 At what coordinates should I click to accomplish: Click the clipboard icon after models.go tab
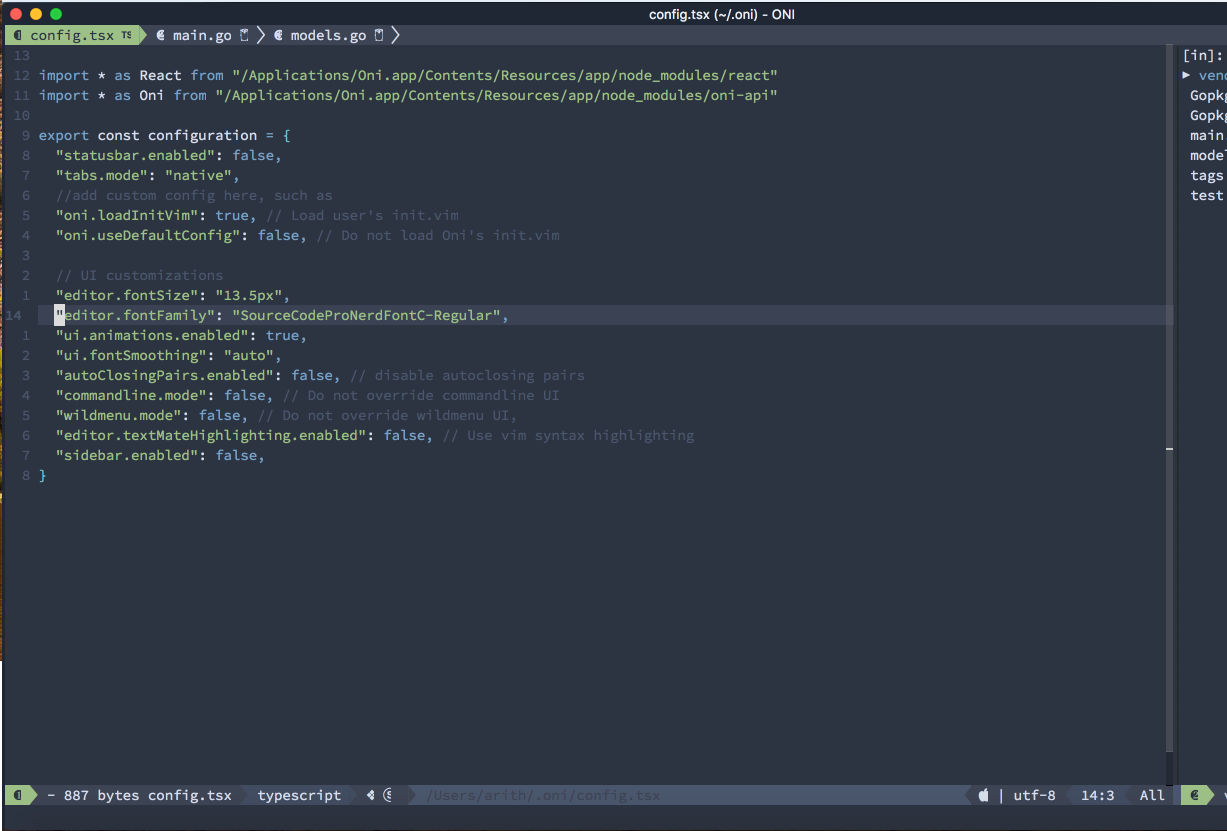[379, 35]
